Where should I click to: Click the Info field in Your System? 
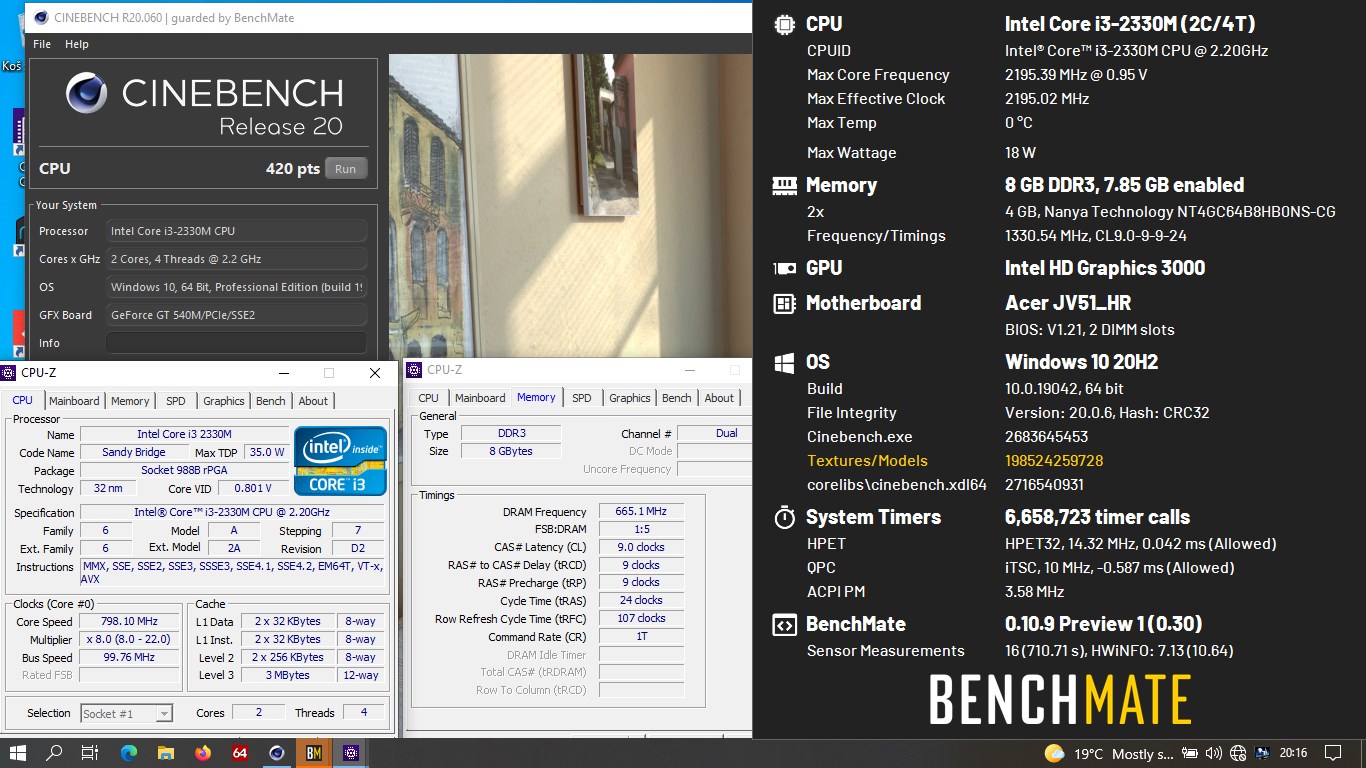click(236, 343)
